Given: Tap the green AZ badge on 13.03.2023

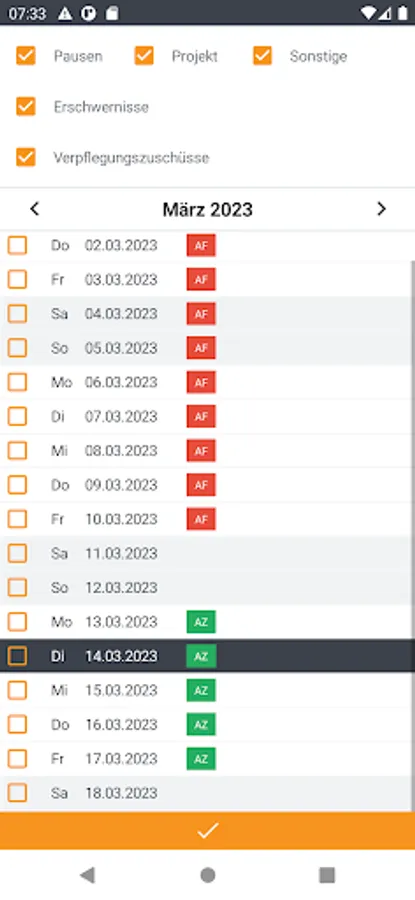Looking at the screenshot, I should tap(201, 622).
